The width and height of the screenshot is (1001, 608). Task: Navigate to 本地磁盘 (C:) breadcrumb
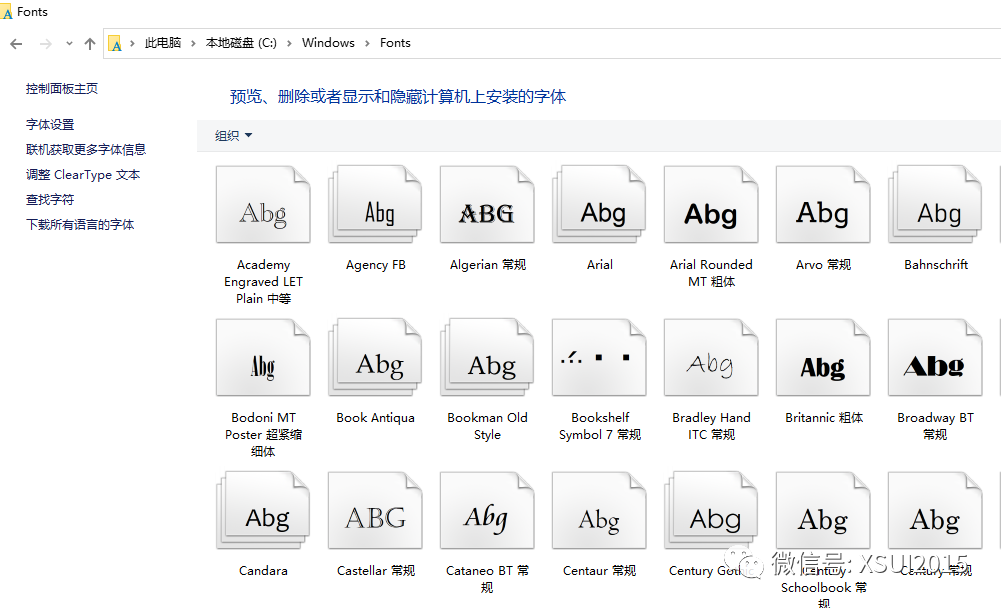241,43
